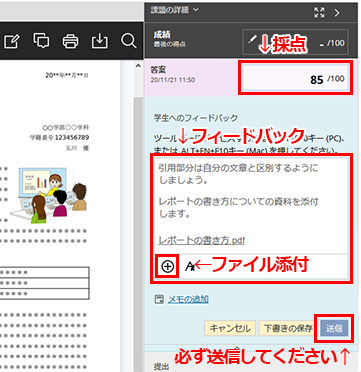This screenshot has width=361, height=372.
Task: Click the annotate pencil-square icon
Action: pos(11,41)
